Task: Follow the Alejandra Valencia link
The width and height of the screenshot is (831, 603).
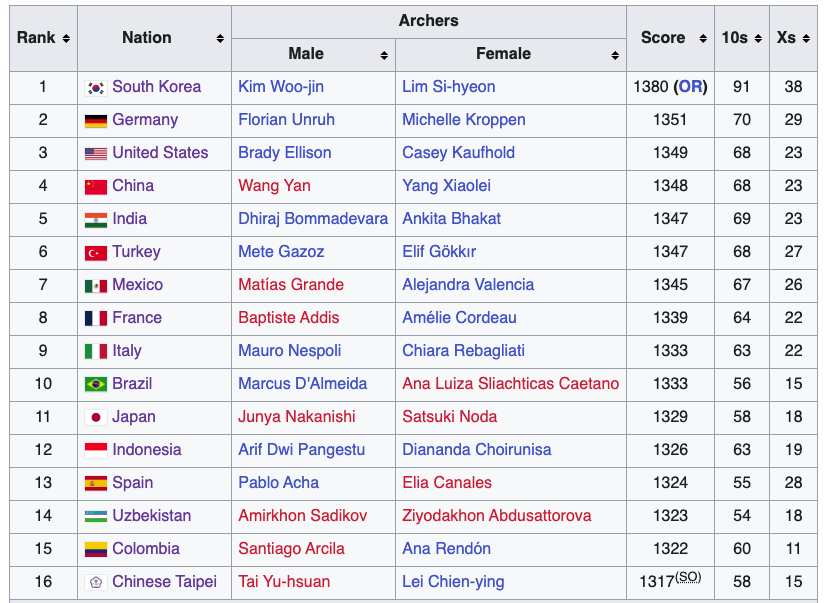Action: (467, 285)
